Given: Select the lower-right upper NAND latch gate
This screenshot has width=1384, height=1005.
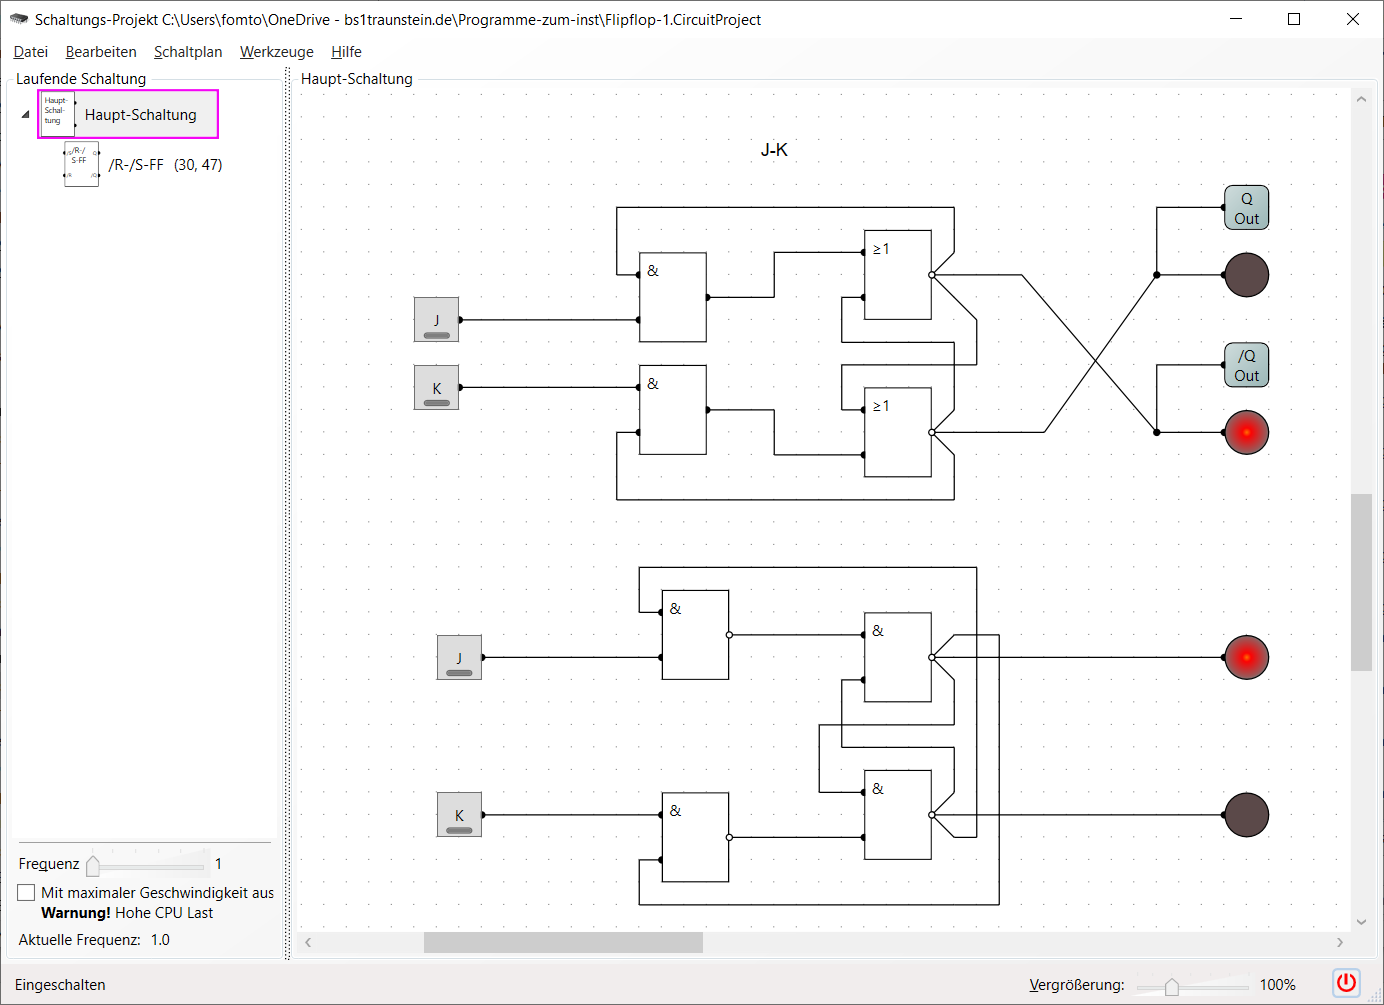Looking at the screenshot, I should 898,657.
